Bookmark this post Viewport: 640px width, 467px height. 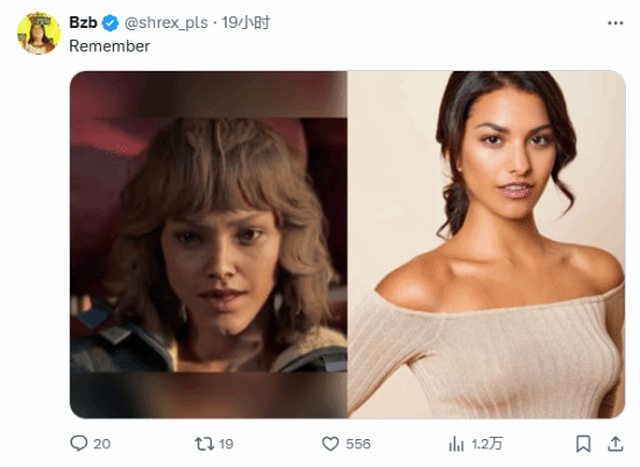[x=583, y=443]
